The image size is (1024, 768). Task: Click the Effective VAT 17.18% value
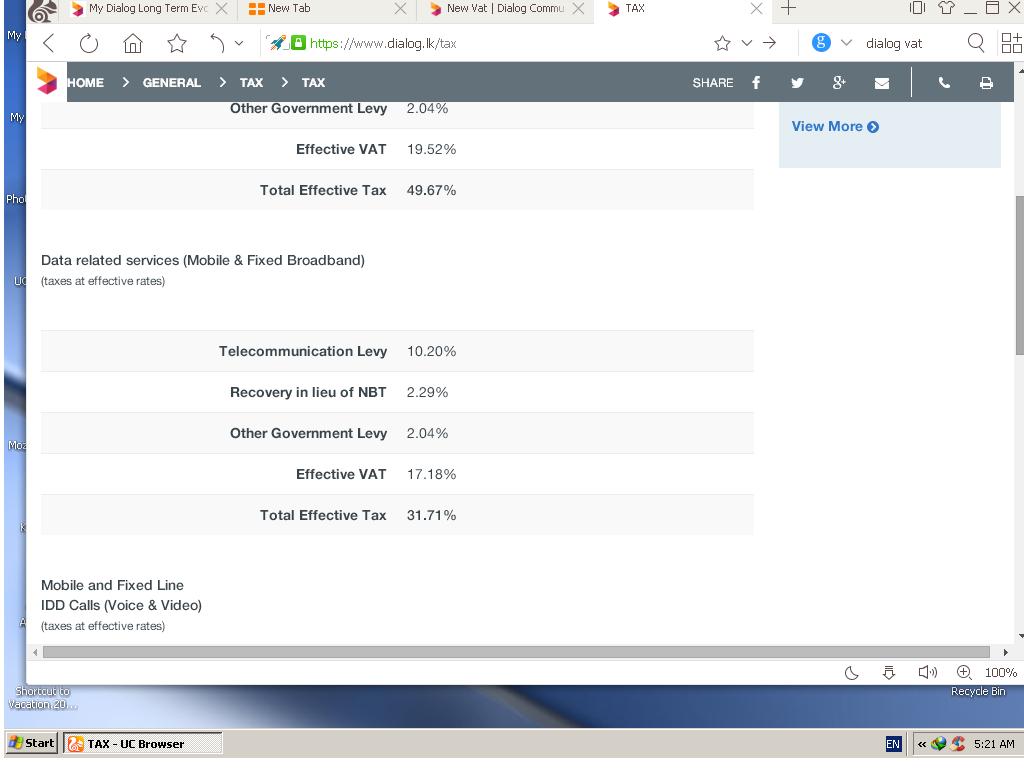pyautogui.click(x=431, y=474)
